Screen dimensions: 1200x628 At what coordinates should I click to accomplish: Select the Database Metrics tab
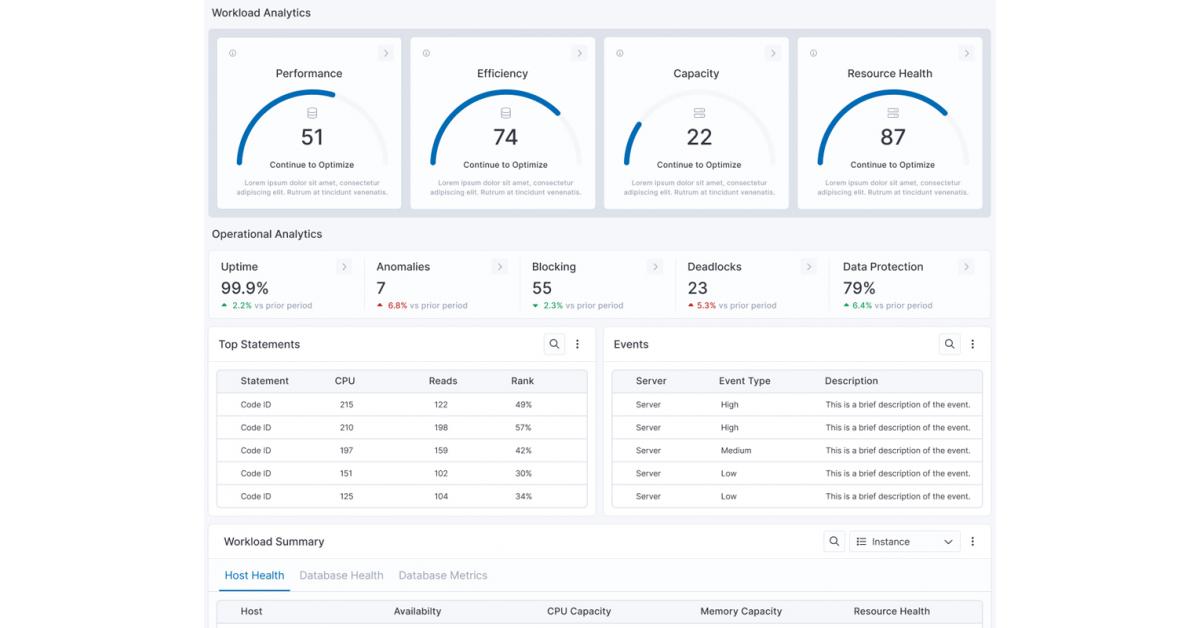coord(443,576)
